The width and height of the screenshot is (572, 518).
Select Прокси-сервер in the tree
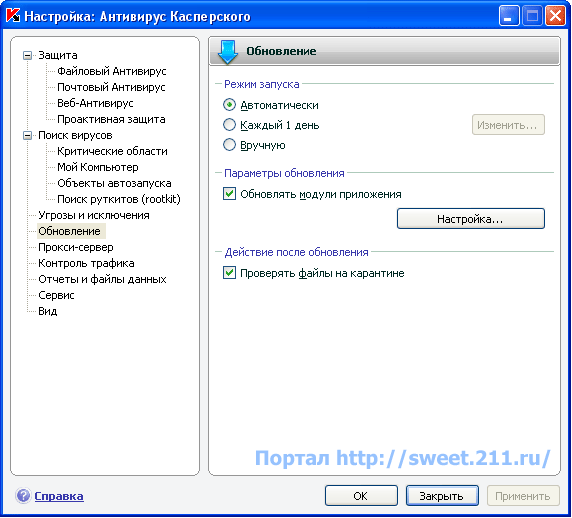pyautogui.click(x=76, y=247)
